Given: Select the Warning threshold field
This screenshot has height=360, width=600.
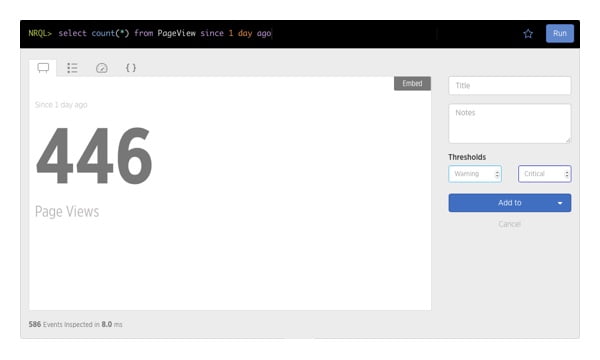Looking at the screenshot, I should (x=475, y=174).
